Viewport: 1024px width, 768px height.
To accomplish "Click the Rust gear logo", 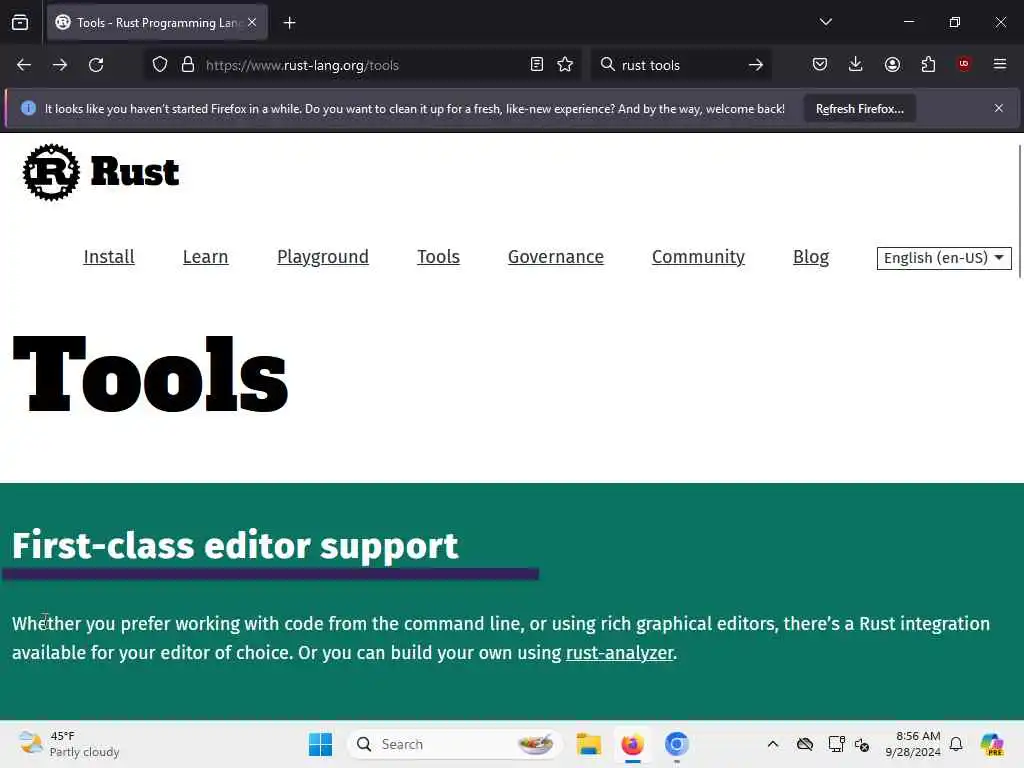I will coord(51,172).
